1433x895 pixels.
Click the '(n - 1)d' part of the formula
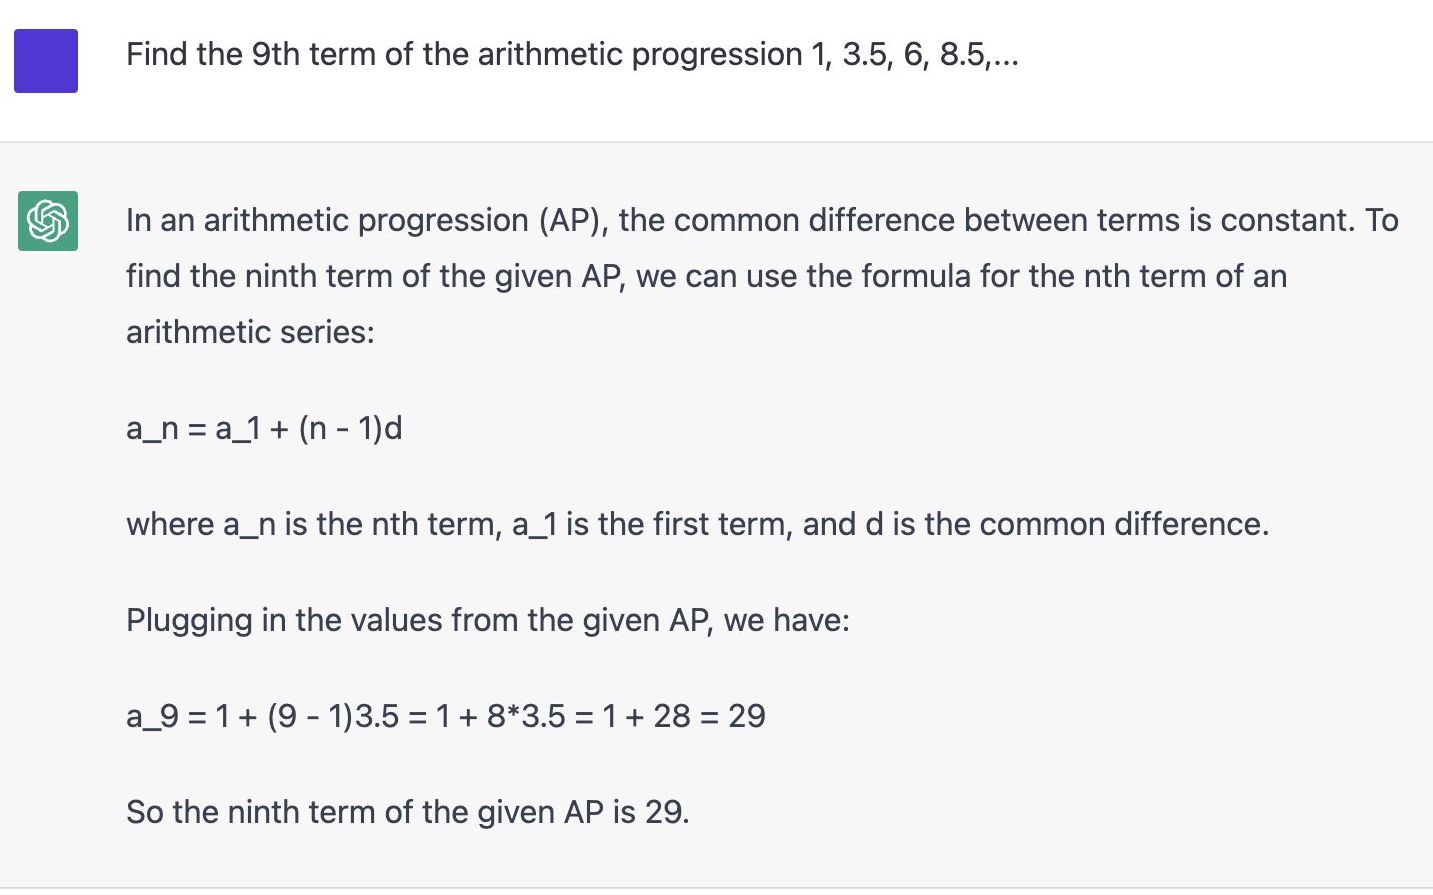(350, 428)
